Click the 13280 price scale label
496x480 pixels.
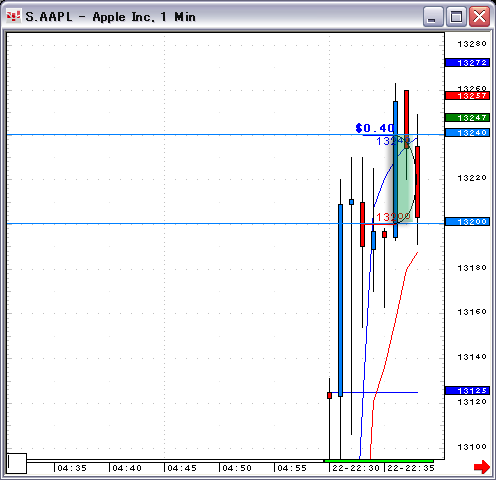point(472,44)
